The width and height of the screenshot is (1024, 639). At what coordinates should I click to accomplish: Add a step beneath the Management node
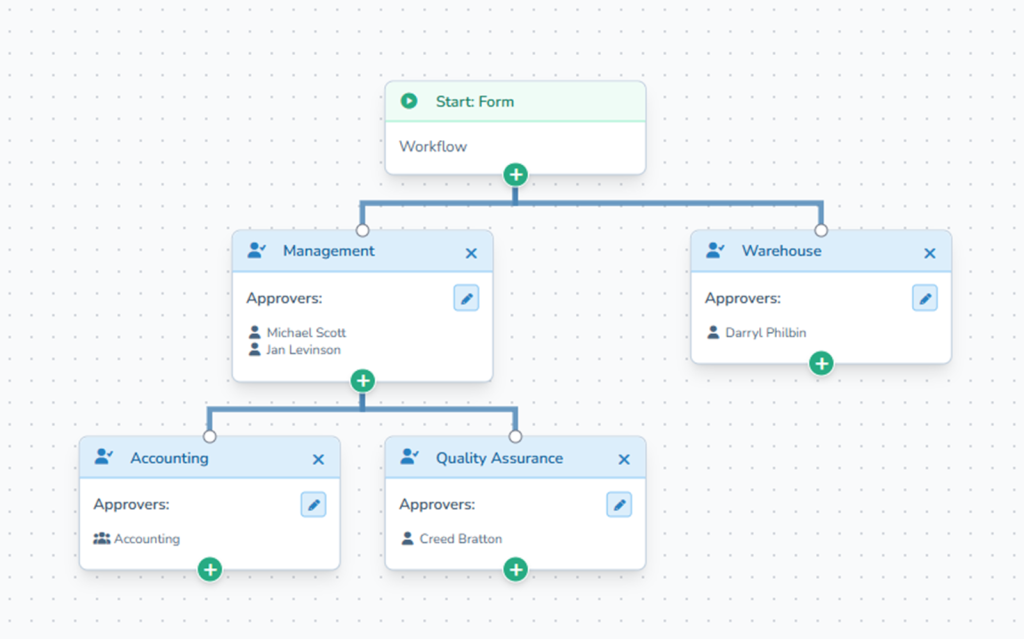tap(362, 381)
